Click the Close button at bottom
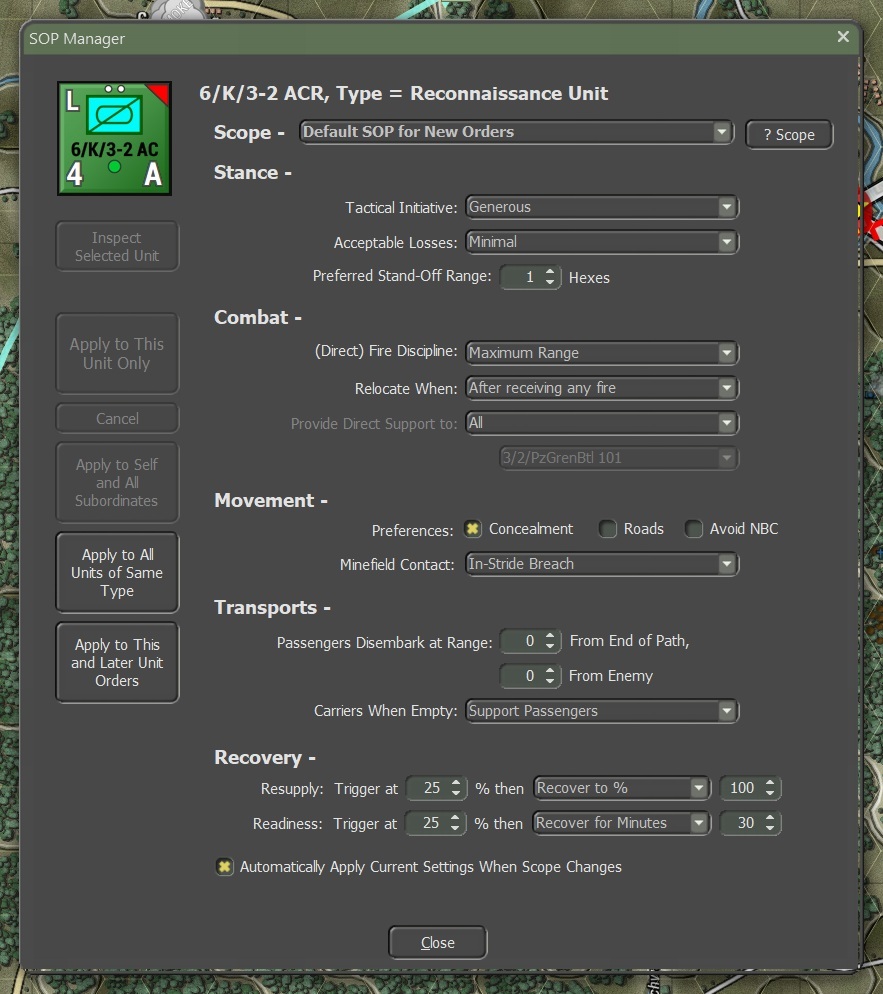This screenshot has width=883, height=994. (437, 942)
